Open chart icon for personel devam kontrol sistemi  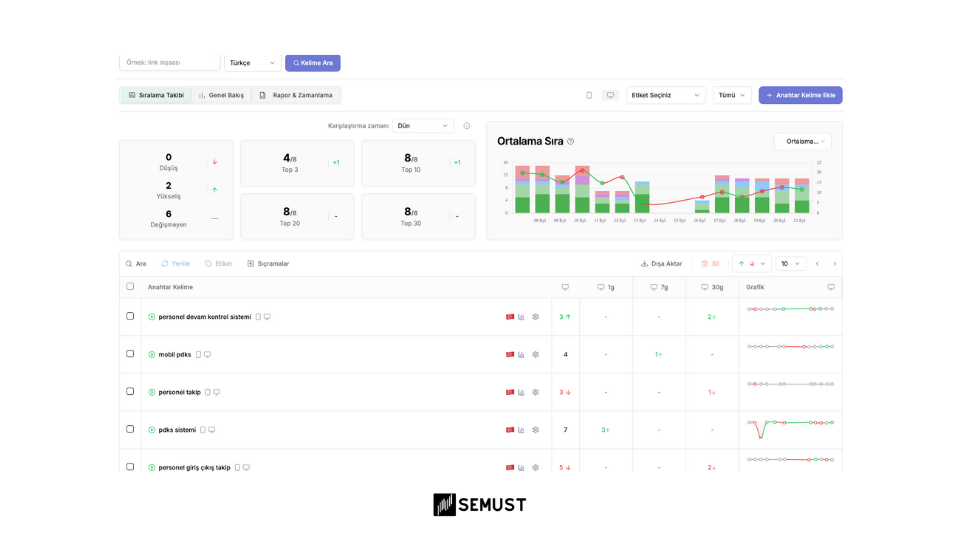[521, 317]
